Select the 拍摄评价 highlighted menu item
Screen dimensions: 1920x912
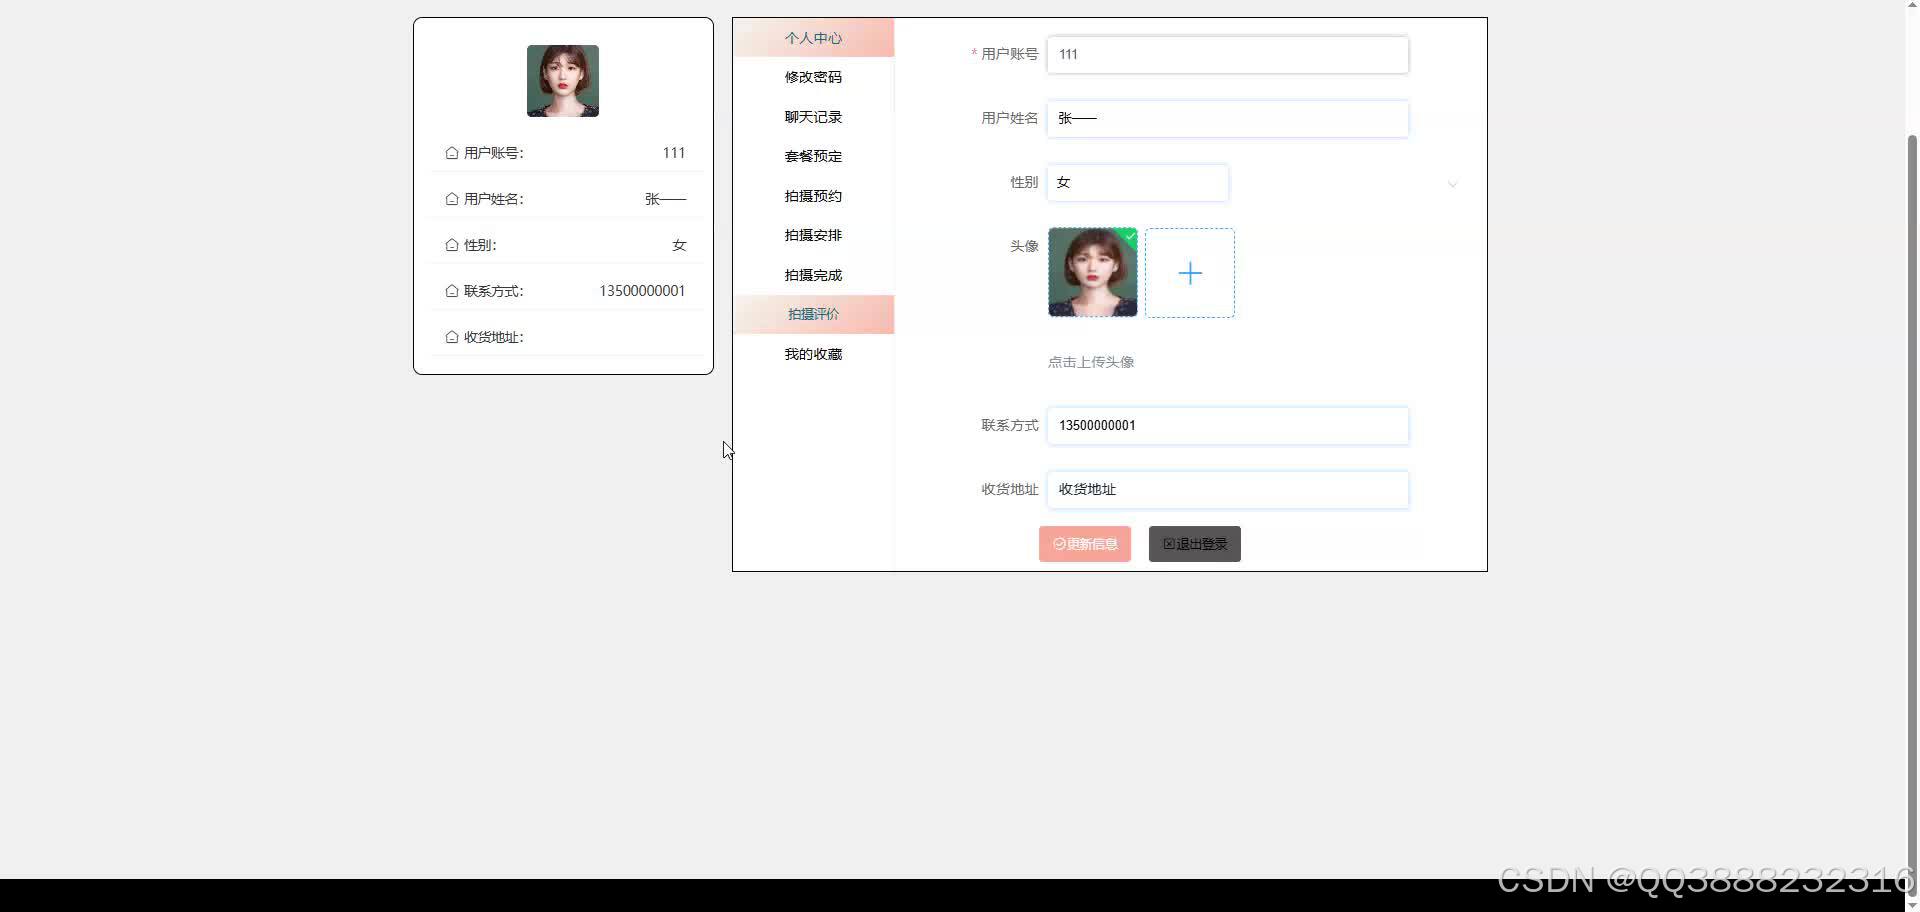[813, 314]
